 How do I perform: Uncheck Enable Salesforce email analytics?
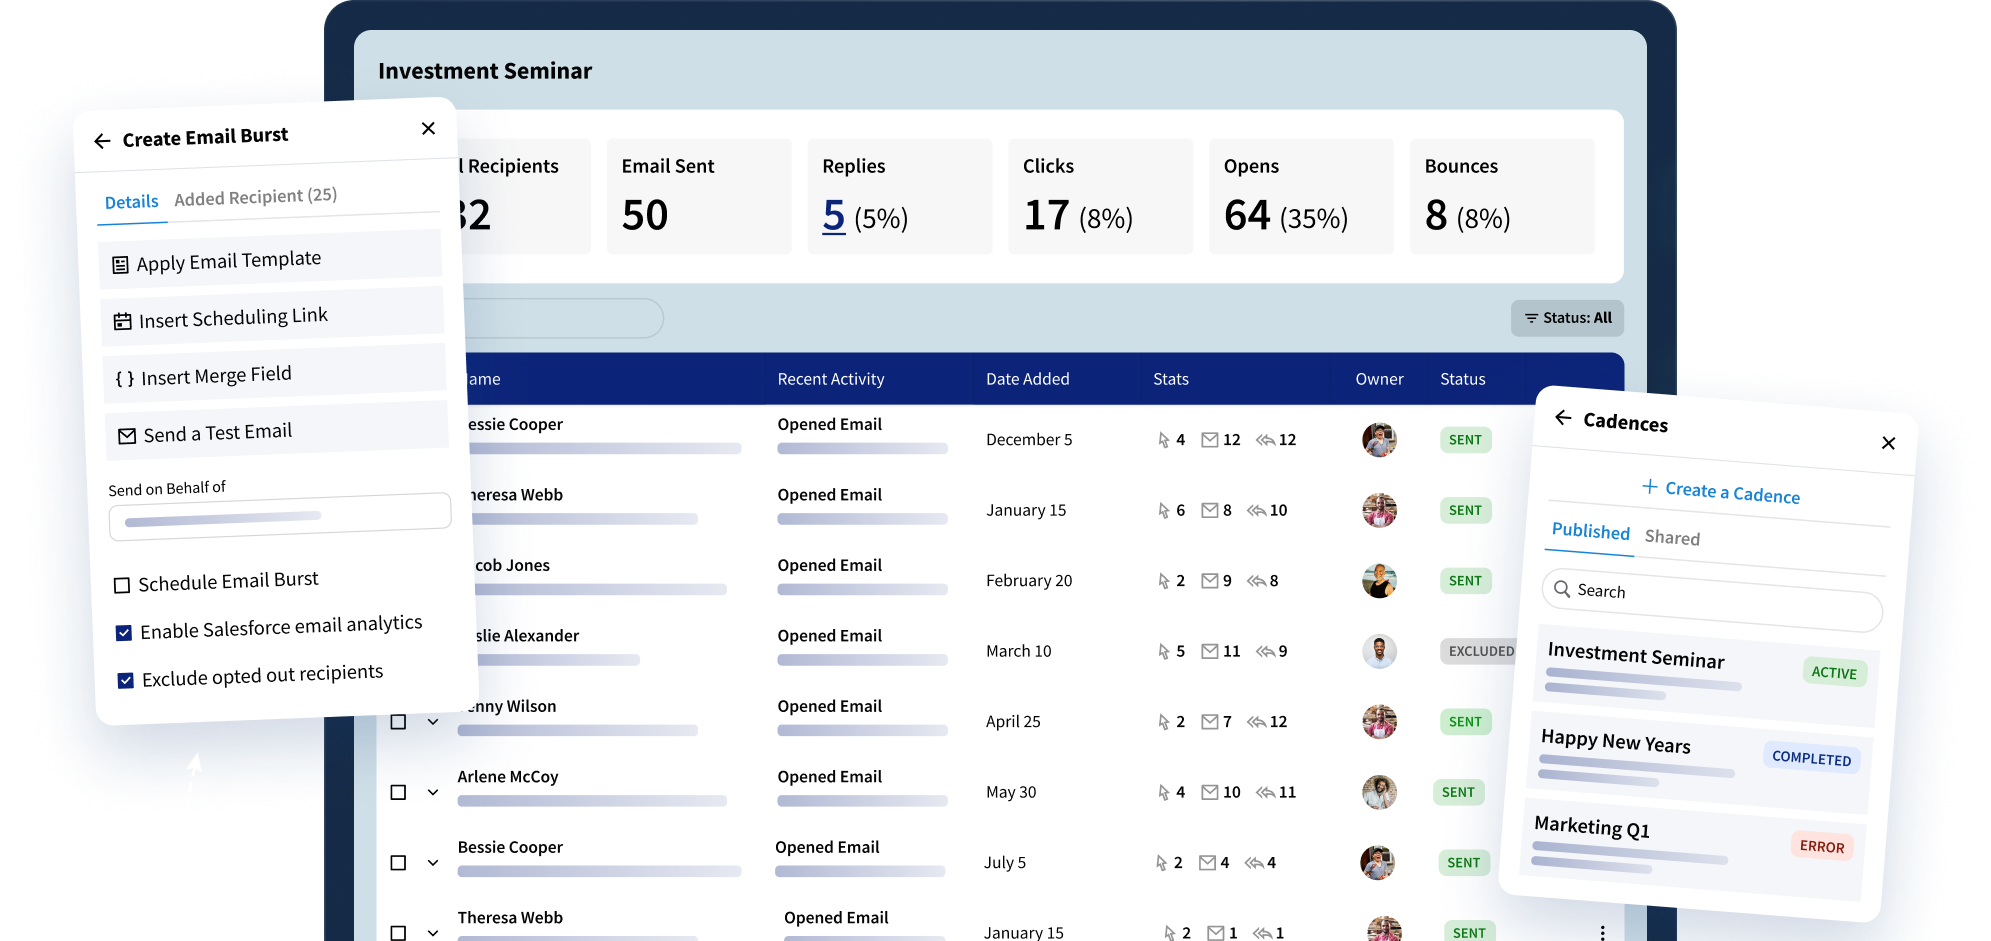point(124,633)
